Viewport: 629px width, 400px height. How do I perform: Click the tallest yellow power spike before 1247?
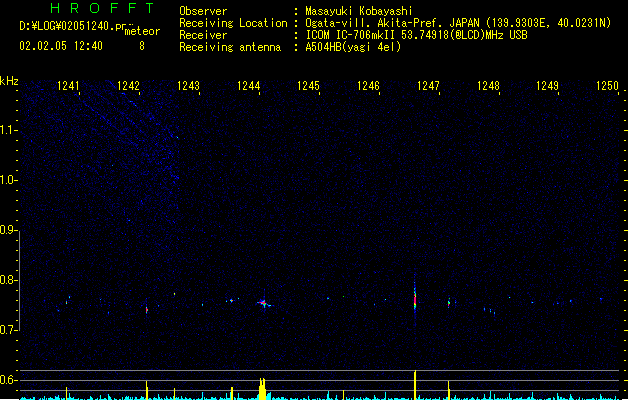coord(415,385)
